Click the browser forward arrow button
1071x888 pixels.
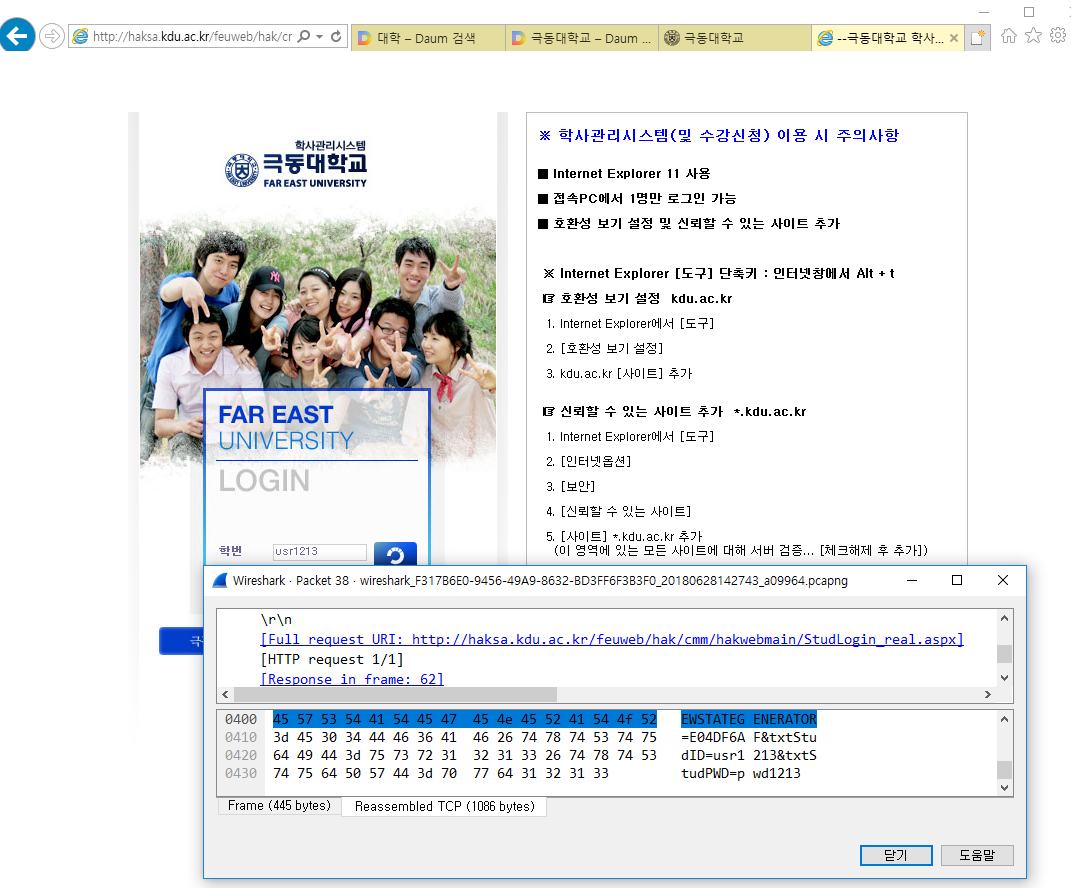tap(52, 36)
